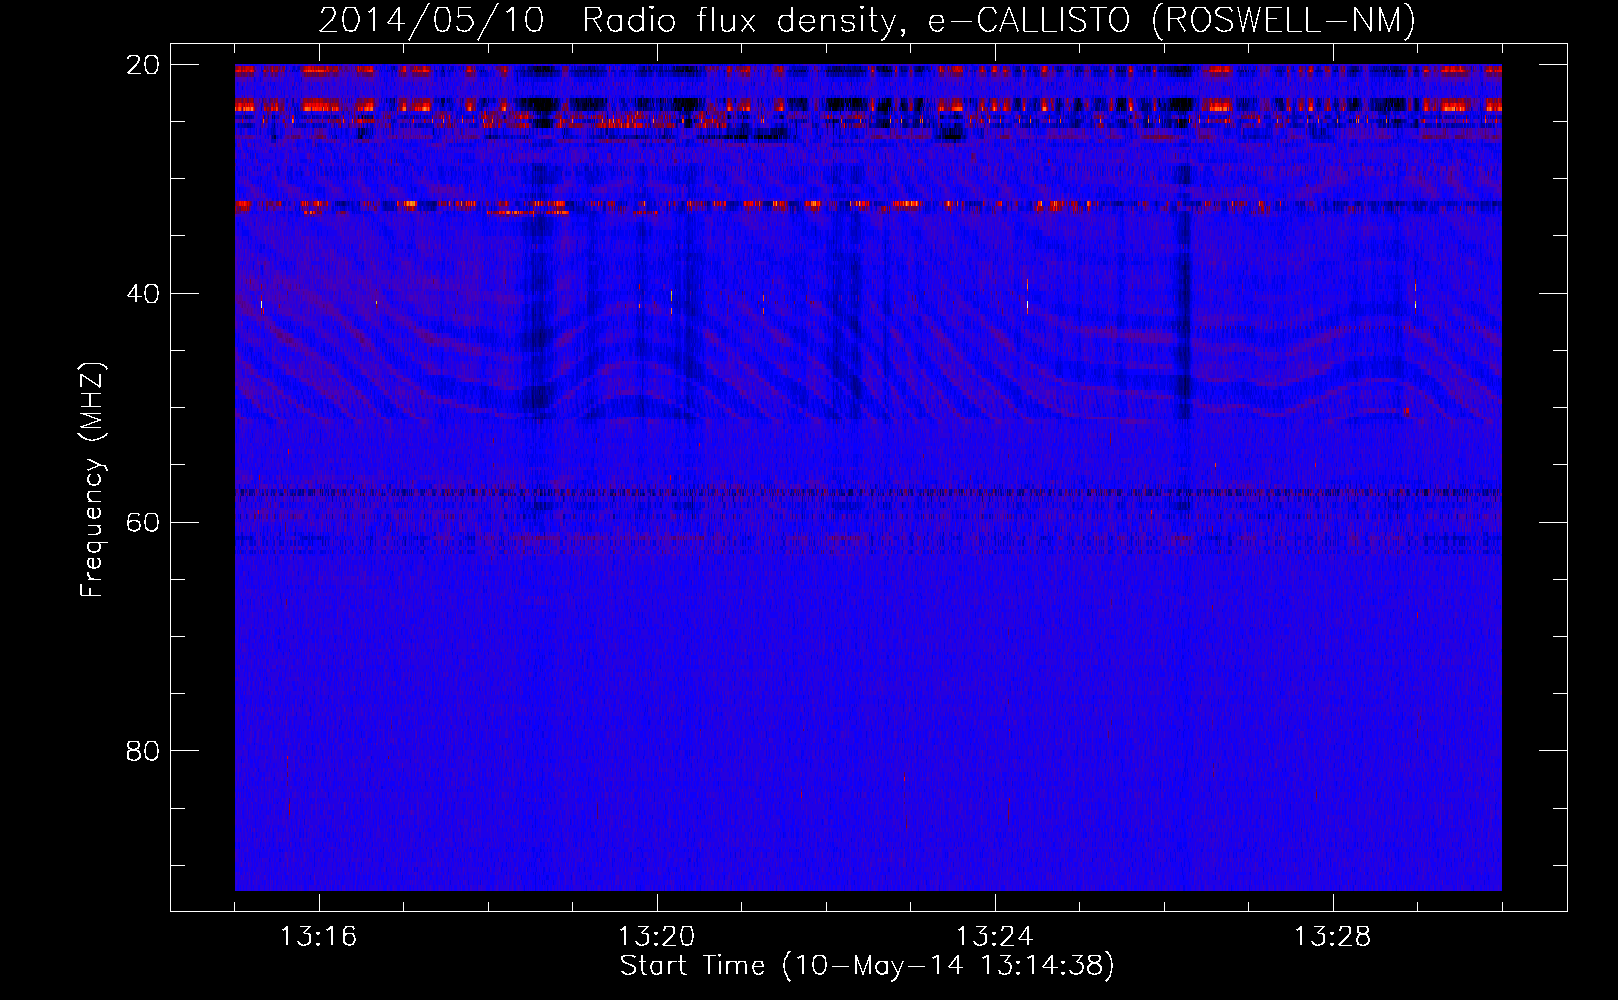Image resolution: width=1618 pixels, height=1000 pixels.
Task: Click the "80" frequency tick label
Action: pyautogui.click(x=143, y=751)
